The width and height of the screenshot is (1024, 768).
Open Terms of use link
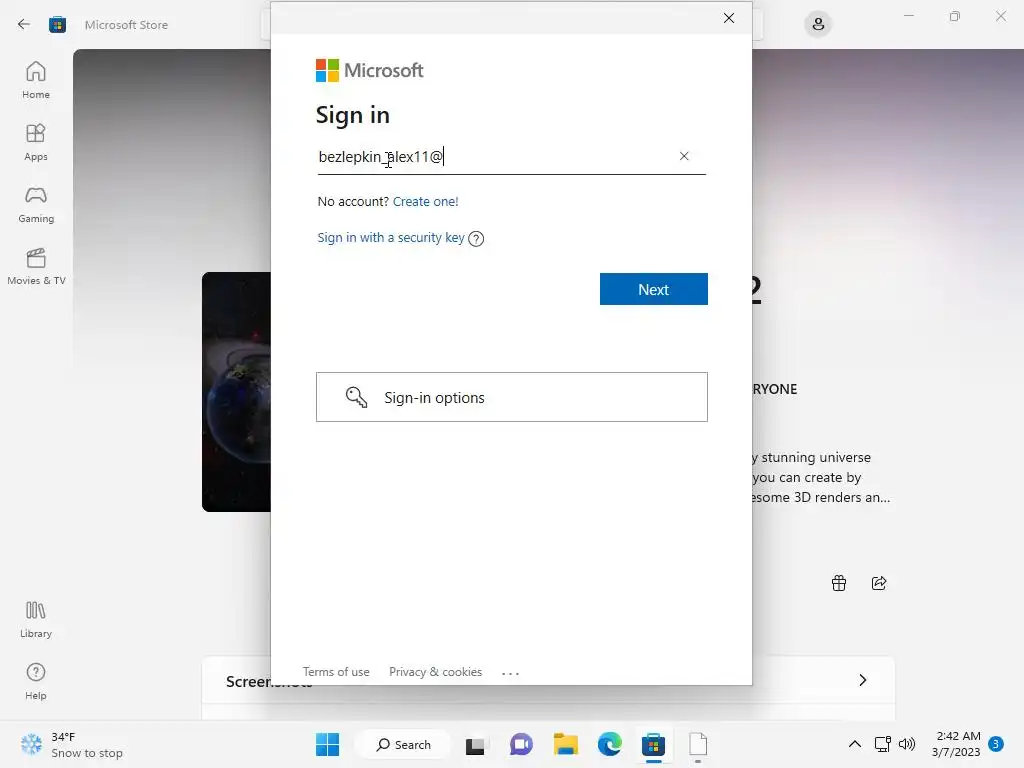click(336, 671)
